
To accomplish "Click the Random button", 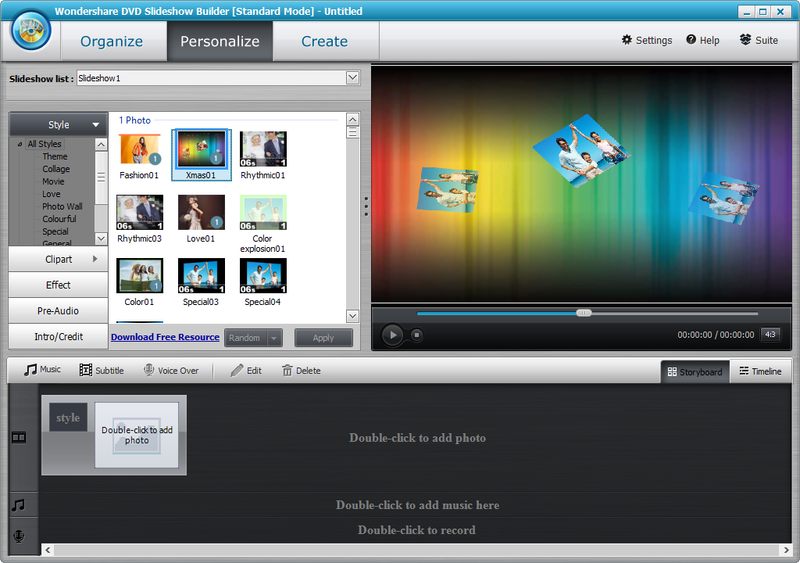I will [x=245, y=338].
